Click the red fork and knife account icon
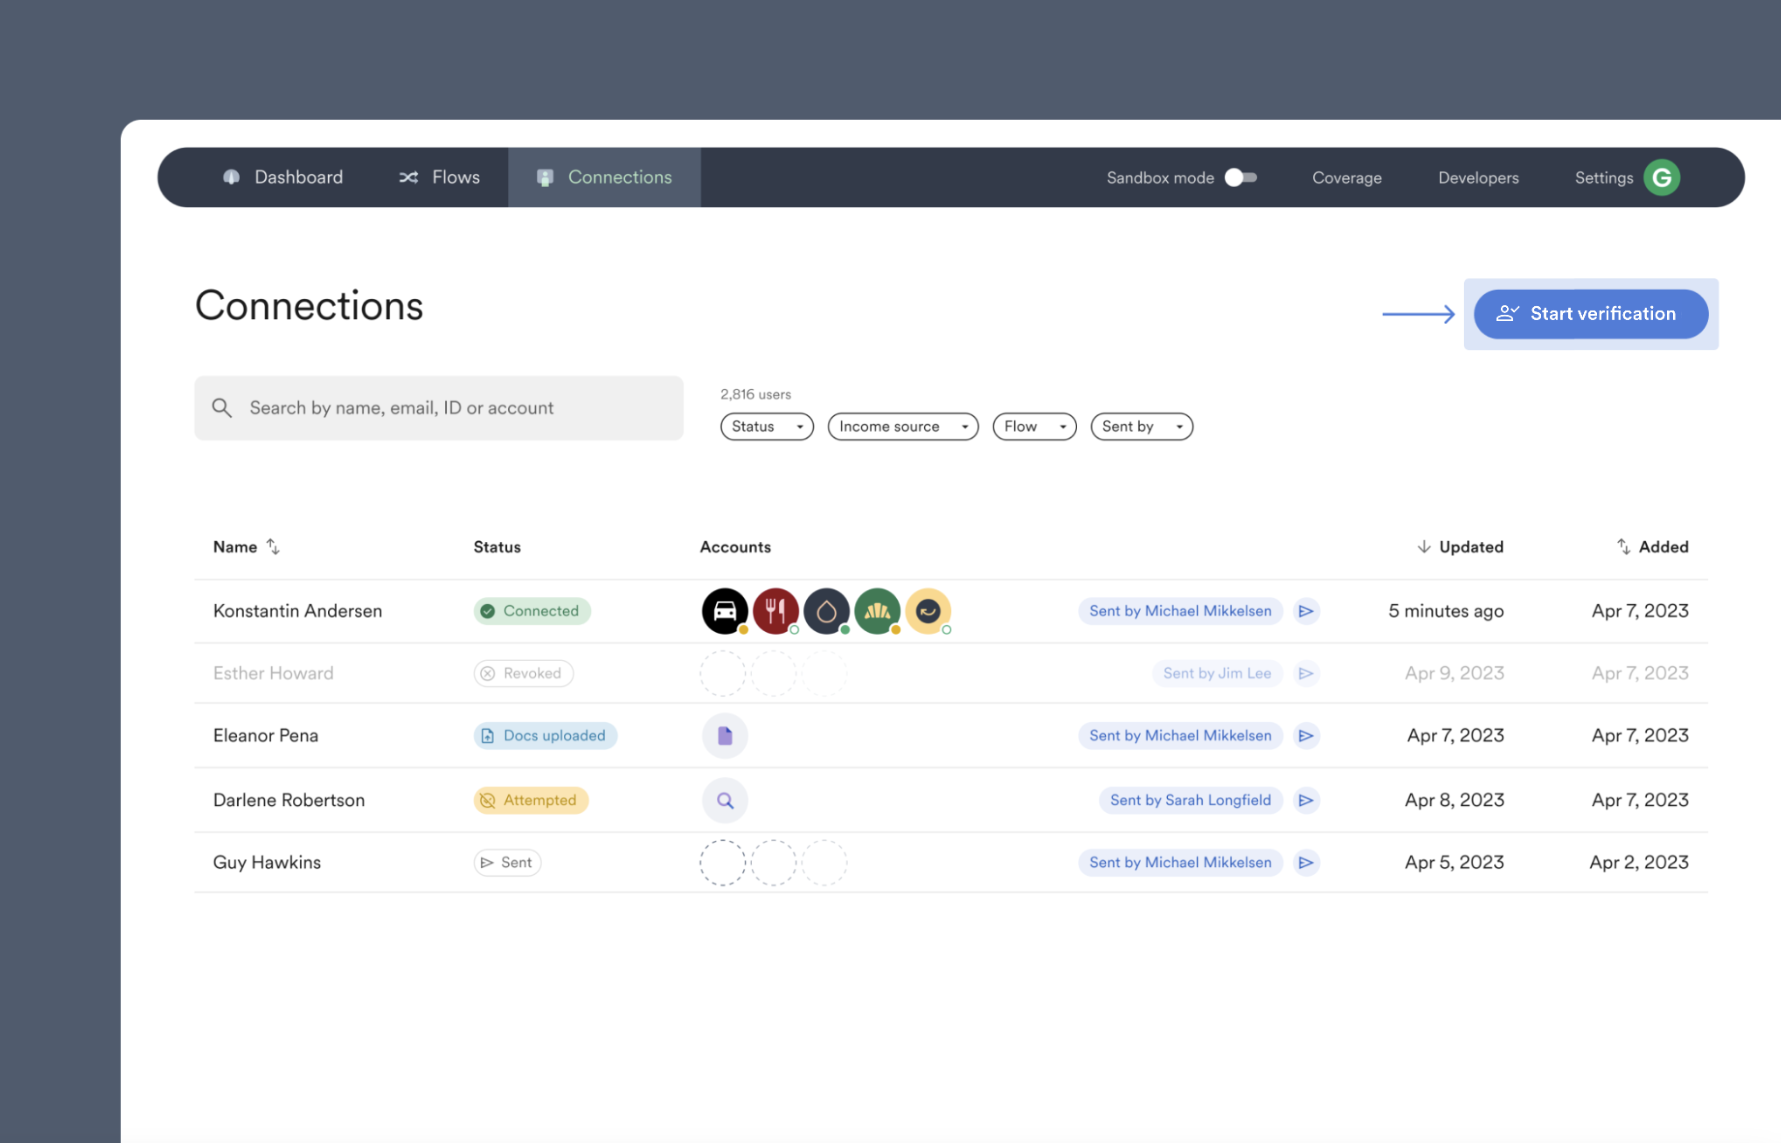Viewport: 1781px width, 1143px height. pyautogui.click(x=775, y=611)
